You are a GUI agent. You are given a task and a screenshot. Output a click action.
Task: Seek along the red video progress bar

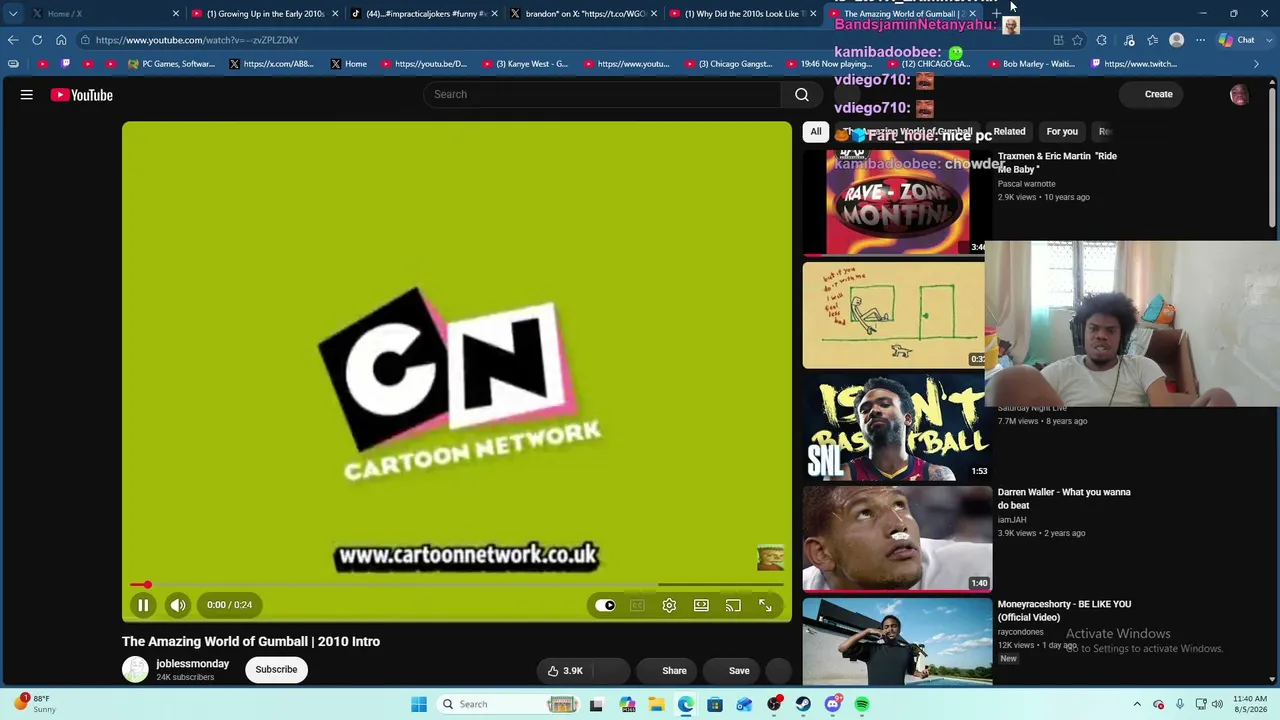click(456, 585)
